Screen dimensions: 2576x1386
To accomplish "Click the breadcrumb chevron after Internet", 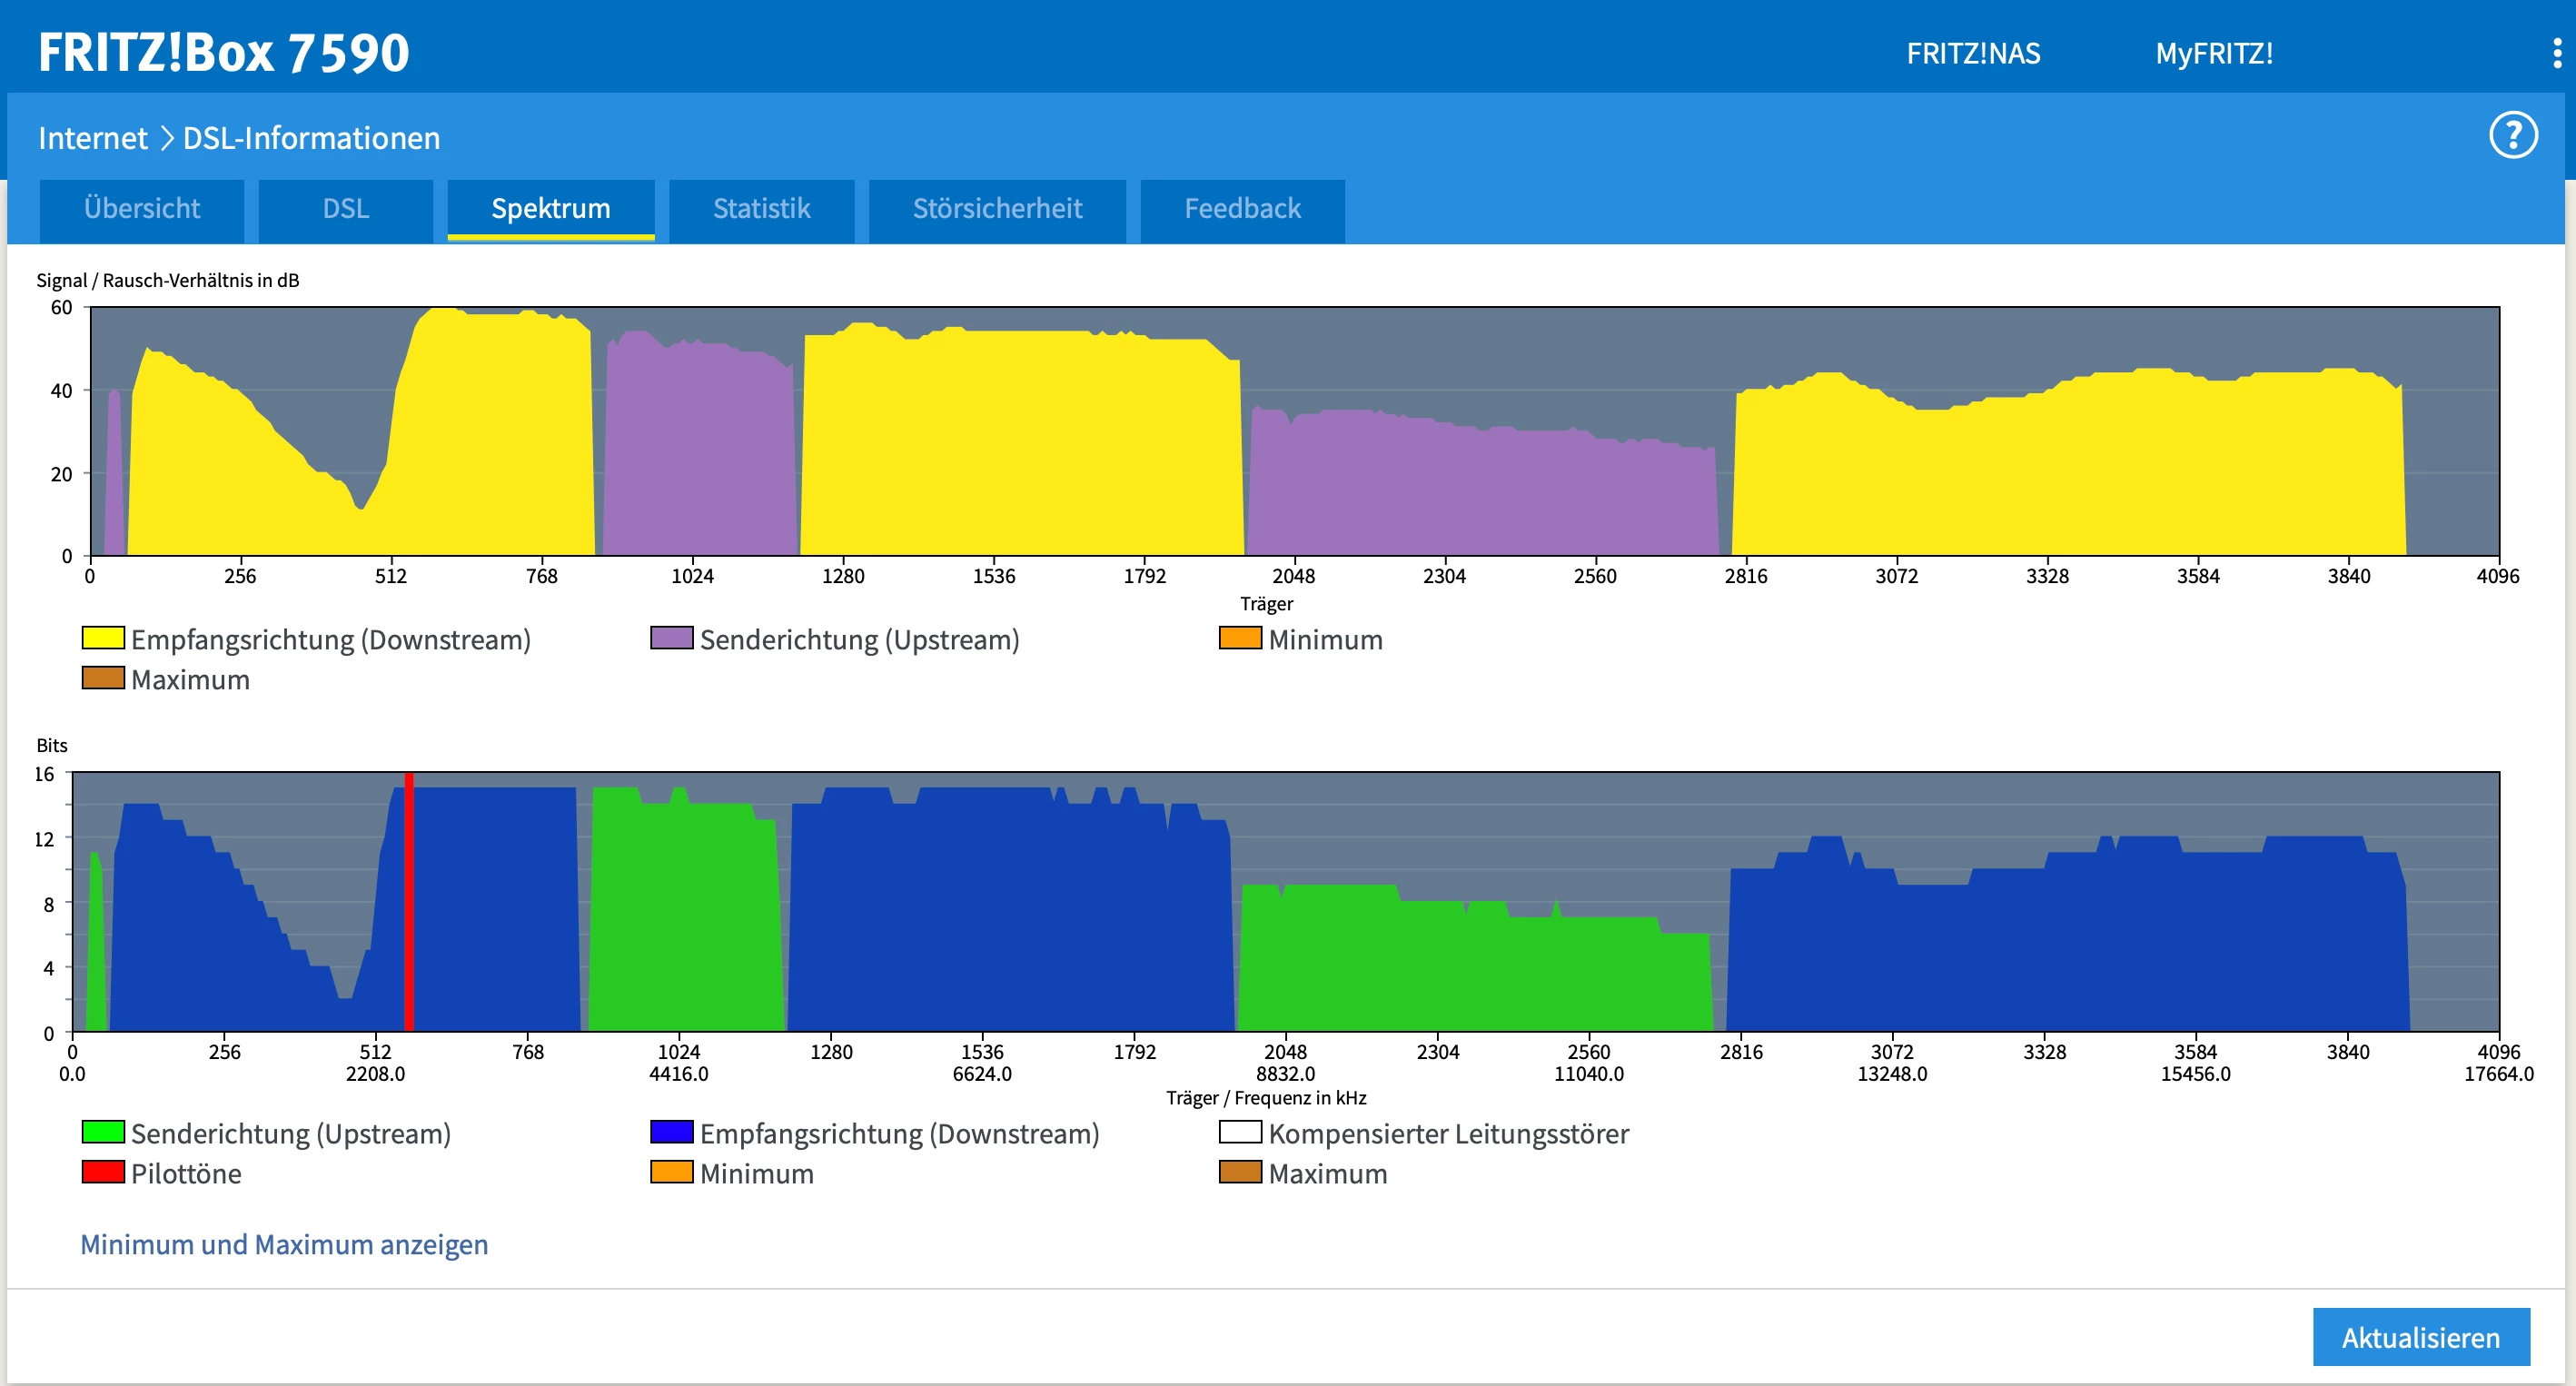I will pyautogui.click(x=166, y=138).
